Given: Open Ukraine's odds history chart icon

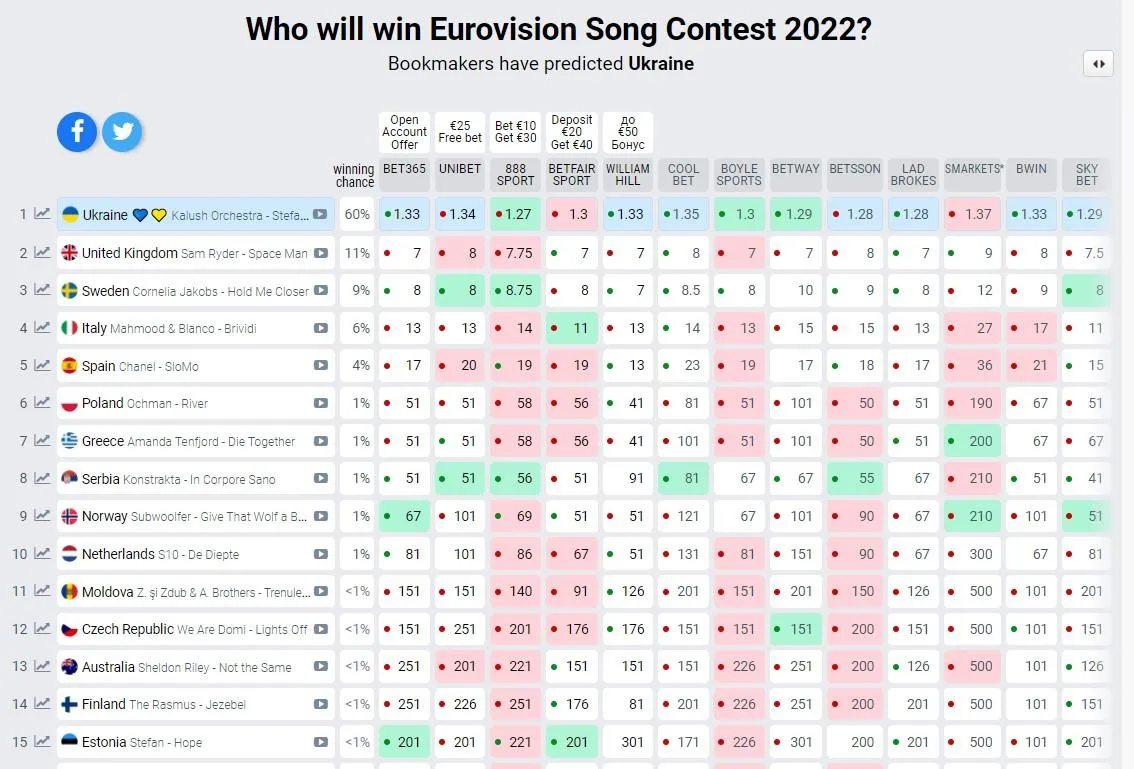Looking at the screenshot, I should [x=42, y=214].
